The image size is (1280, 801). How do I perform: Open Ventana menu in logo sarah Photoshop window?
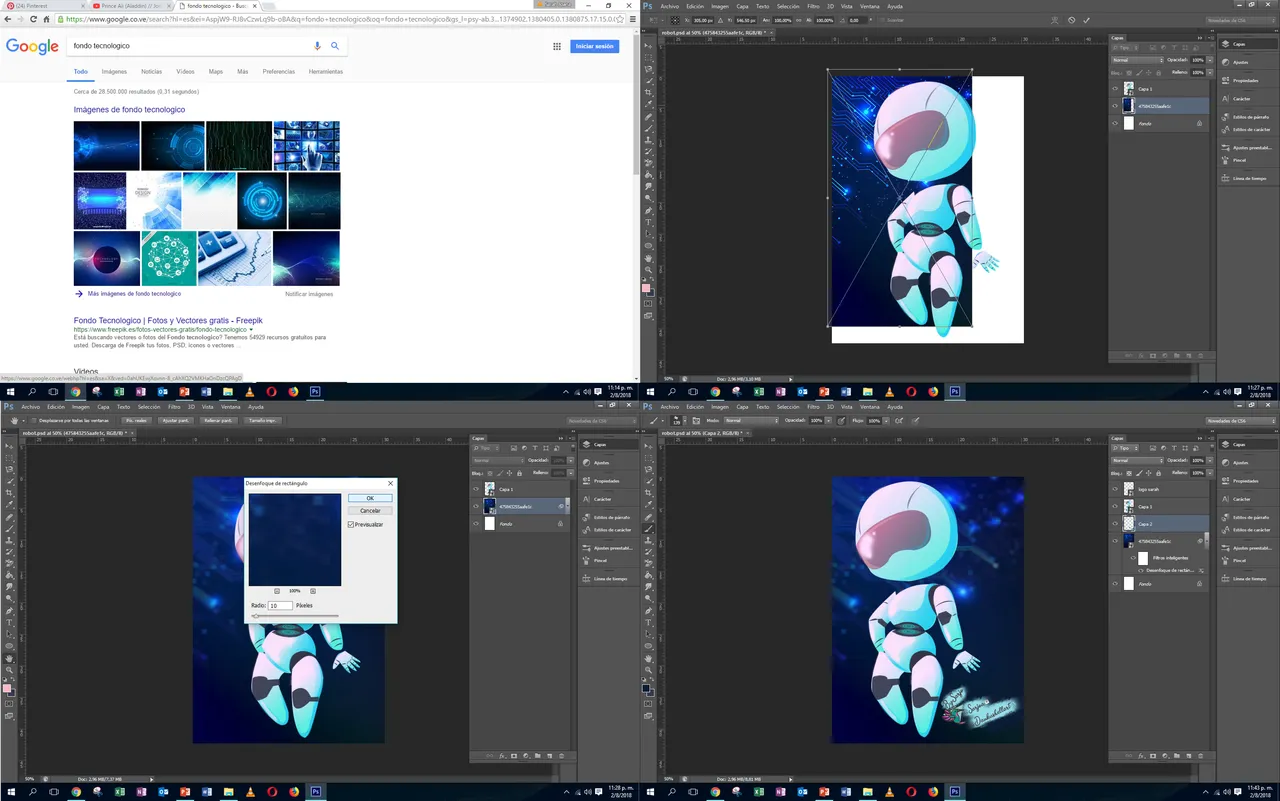871,407
